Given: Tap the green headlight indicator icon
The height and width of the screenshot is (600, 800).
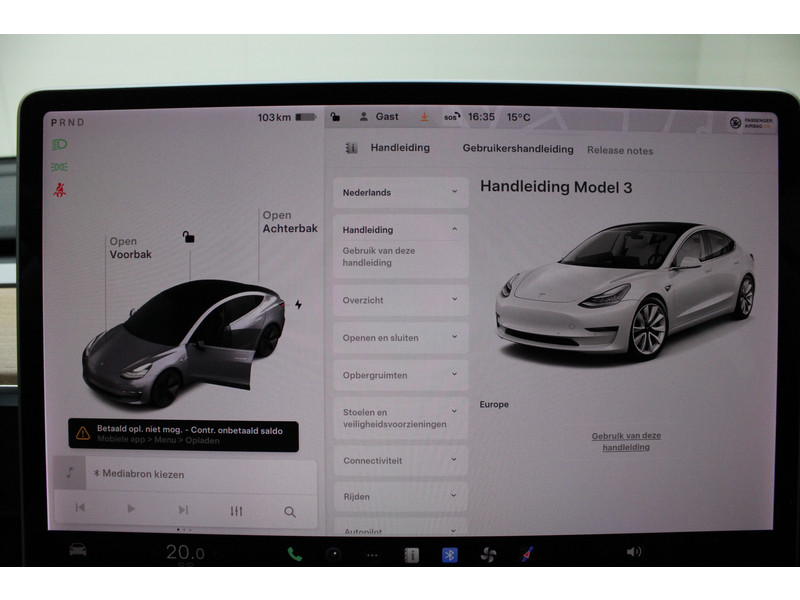Looking at the screenshot, I should pos(59,144).
